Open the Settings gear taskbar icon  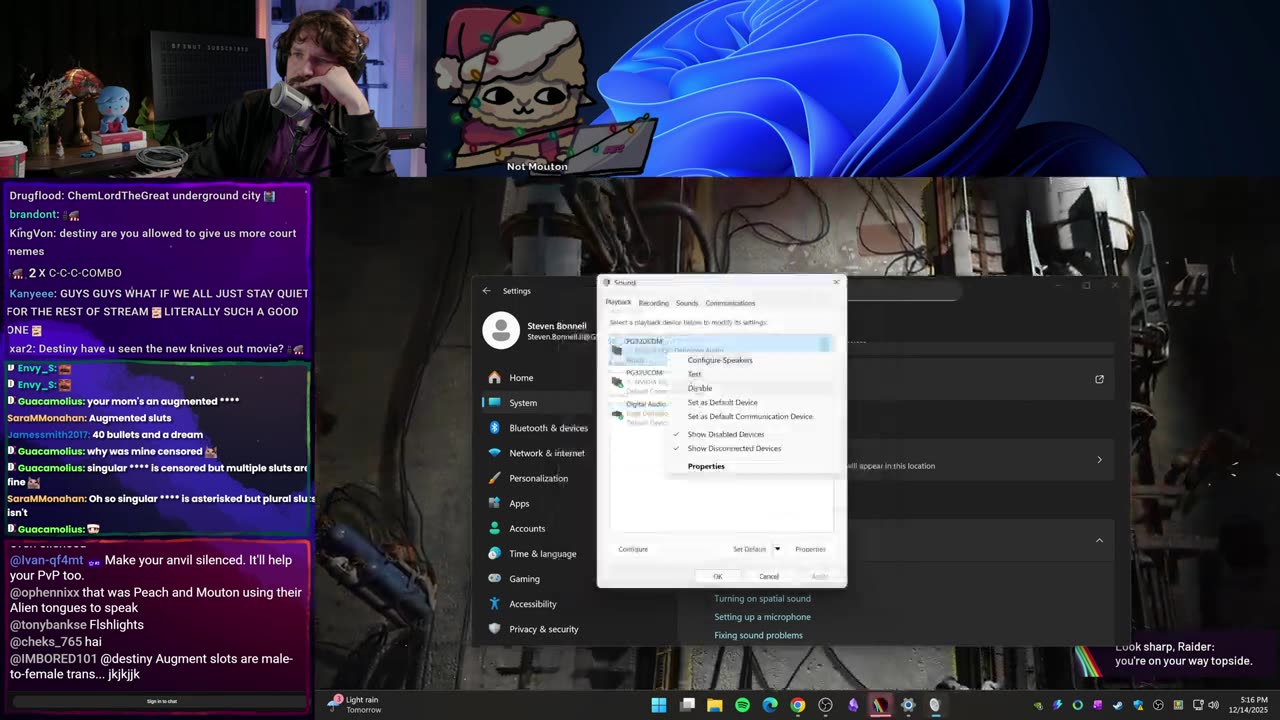(x=908, y=705)
